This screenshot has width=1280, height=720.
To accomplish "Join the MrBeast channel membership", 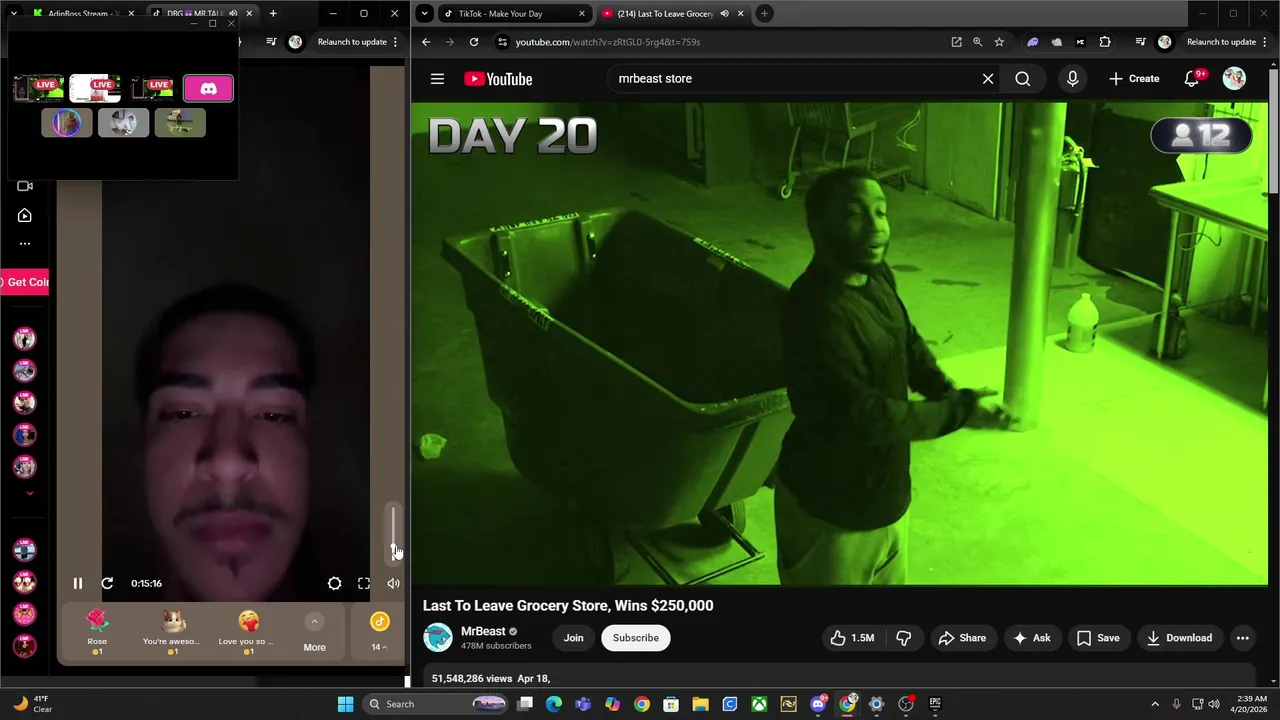I will coord(573,638).
